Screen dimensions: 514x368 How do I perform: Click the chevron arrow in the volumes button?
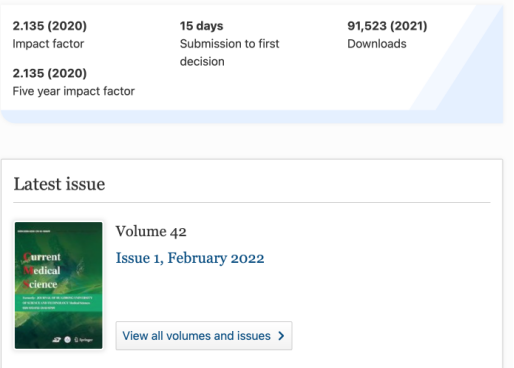[x=281, y=336]
